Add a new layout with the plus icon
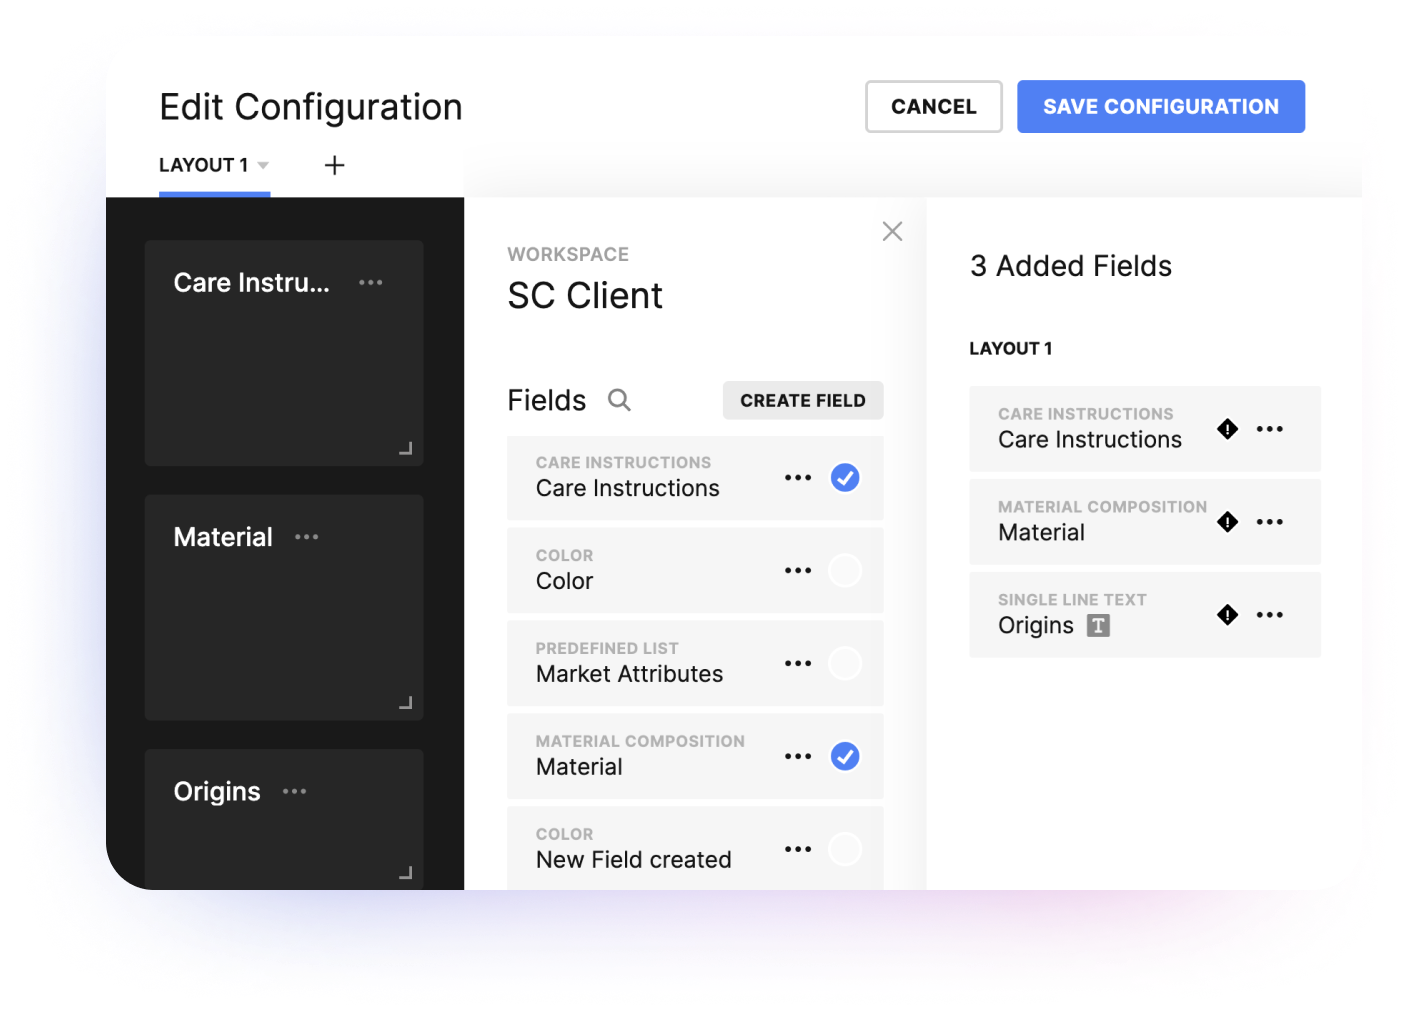This screenshot has height=1012, width=1404. click(x=334, y=165)
